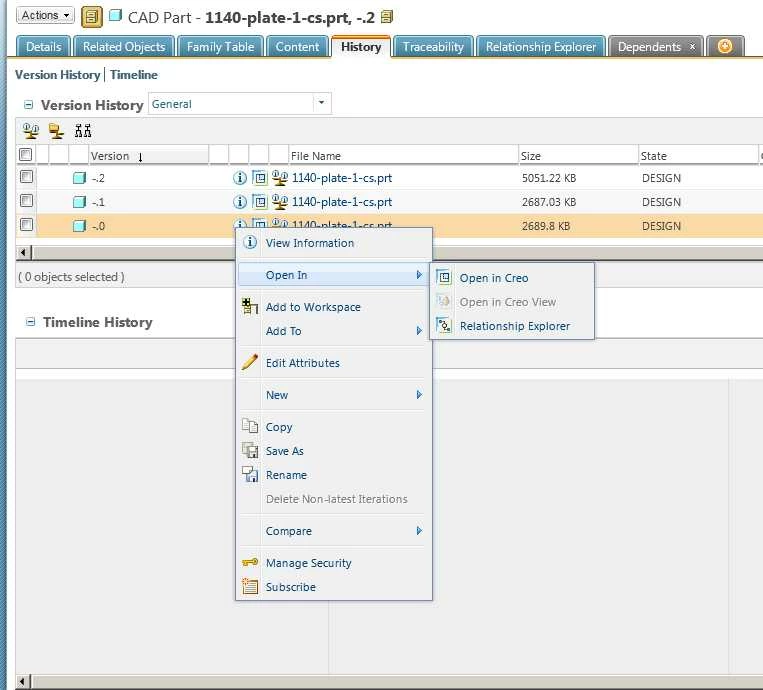Collapse the Timeline History section
763x690 pixels.
click(30, 322)
